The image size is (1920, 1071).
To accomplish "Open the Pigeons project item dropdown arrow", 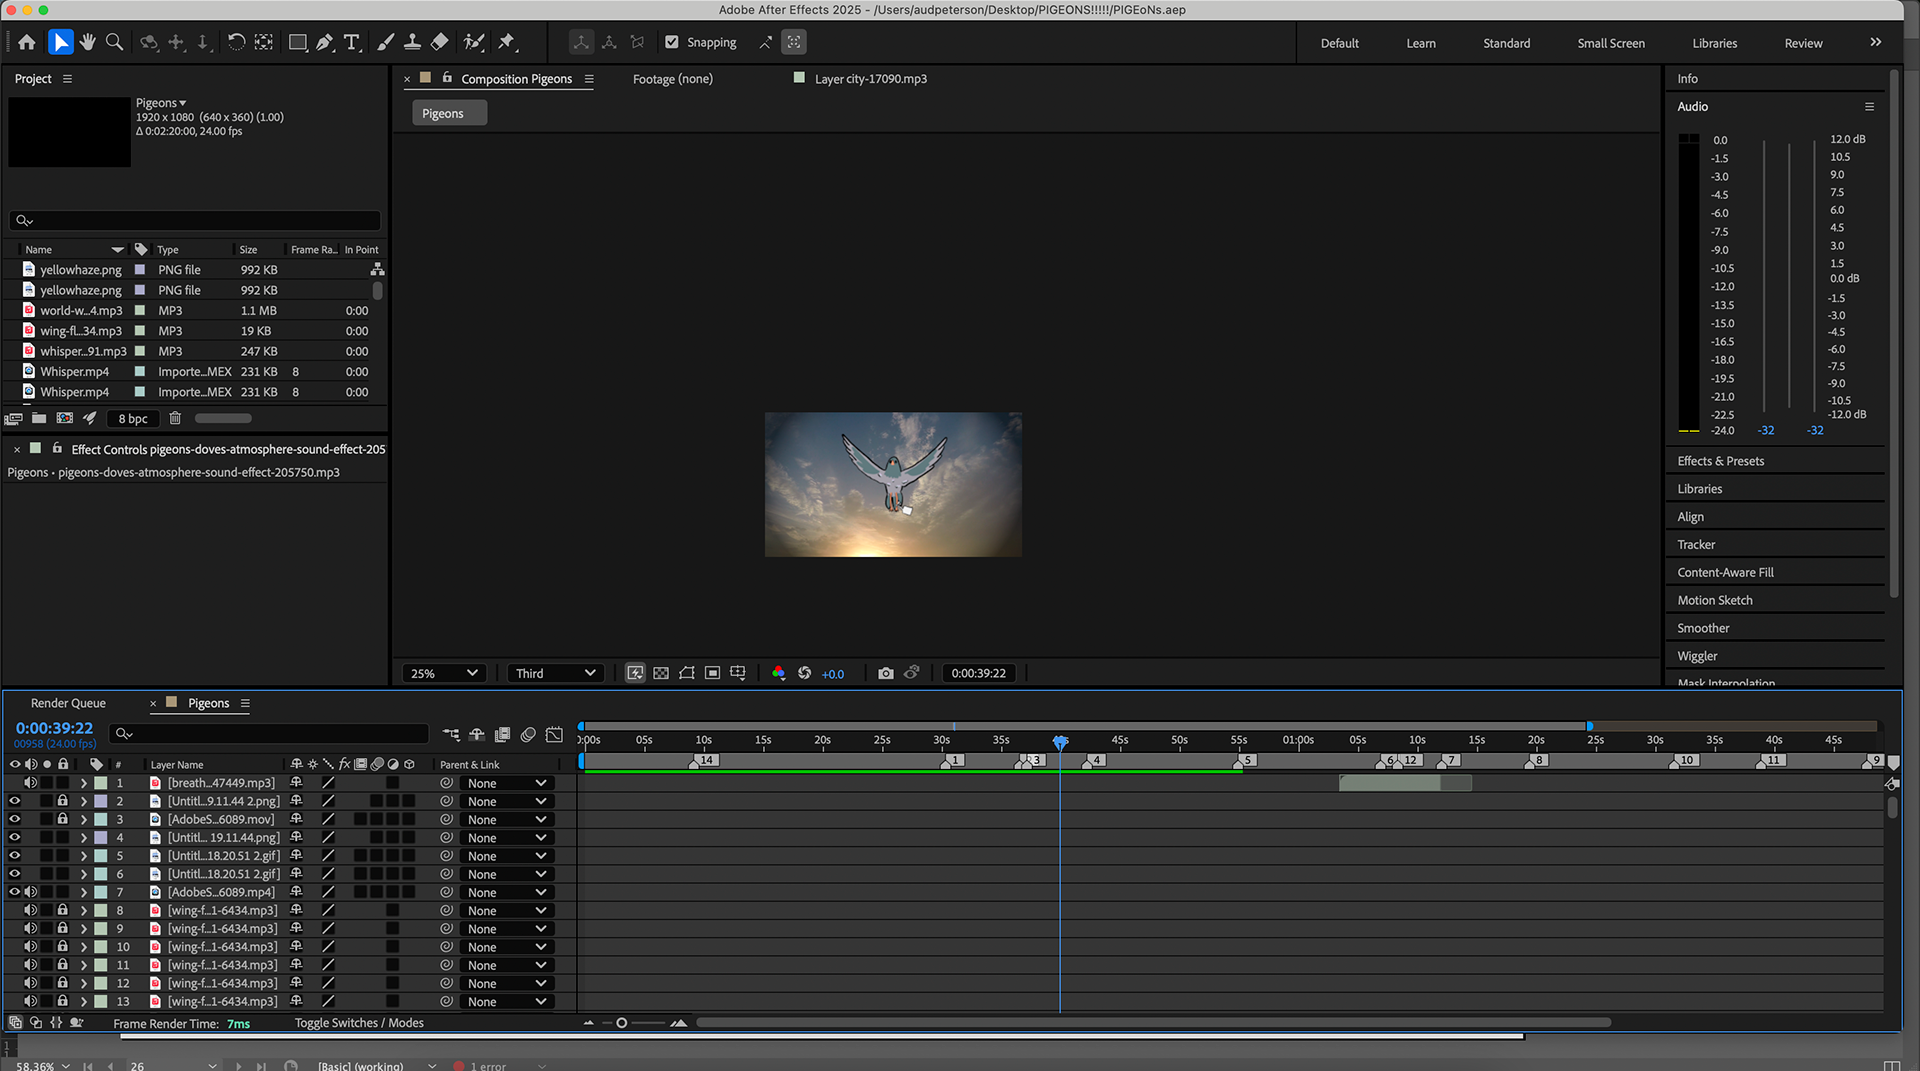I will click(182, 103).
